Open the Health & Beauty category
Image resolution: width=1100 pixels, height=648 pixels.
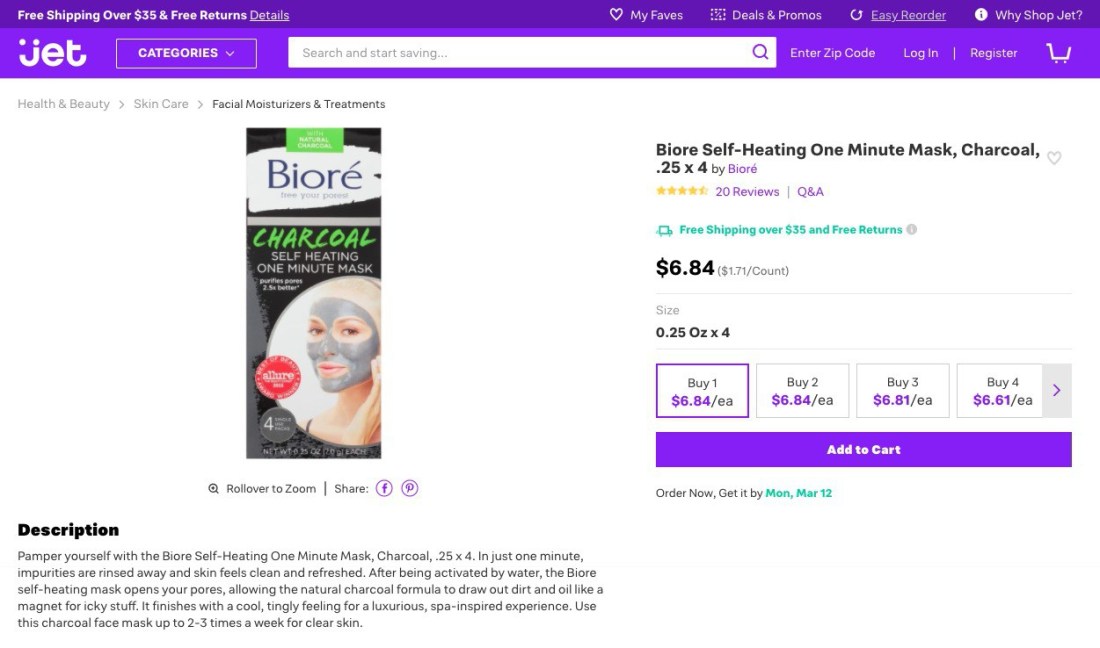pos(63,103)
